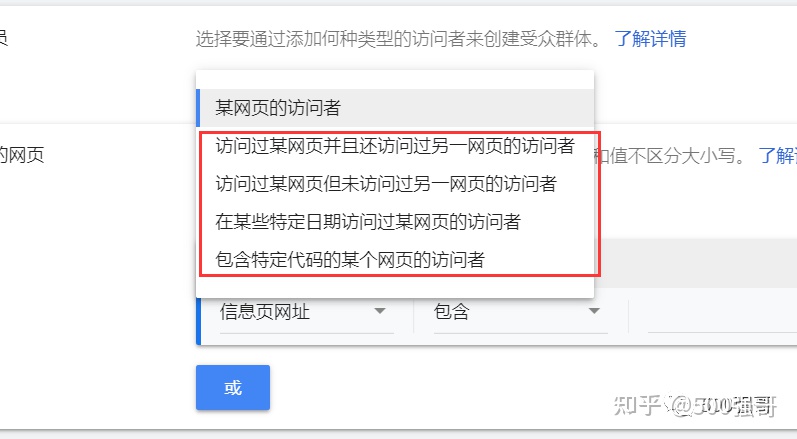
Task: Open the 了解详情 link at top
Action: [650, 39]
